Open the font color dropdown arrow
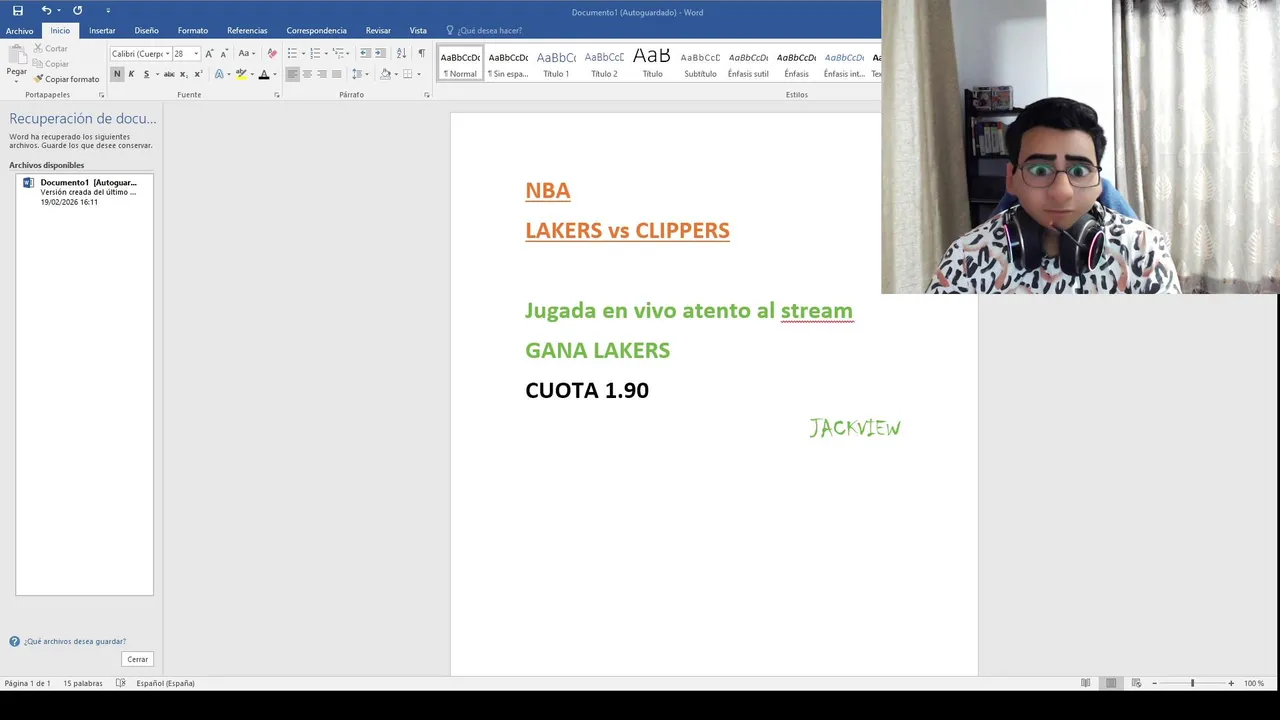 pos(275,74)
